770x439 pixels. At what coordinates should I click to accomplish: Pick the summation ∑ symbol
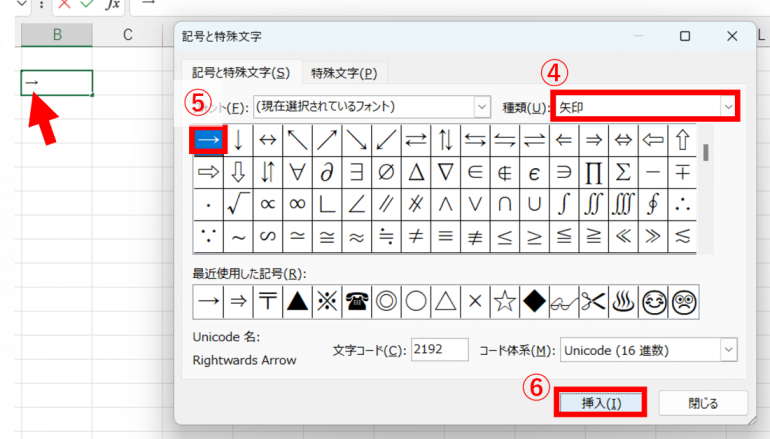623,172
